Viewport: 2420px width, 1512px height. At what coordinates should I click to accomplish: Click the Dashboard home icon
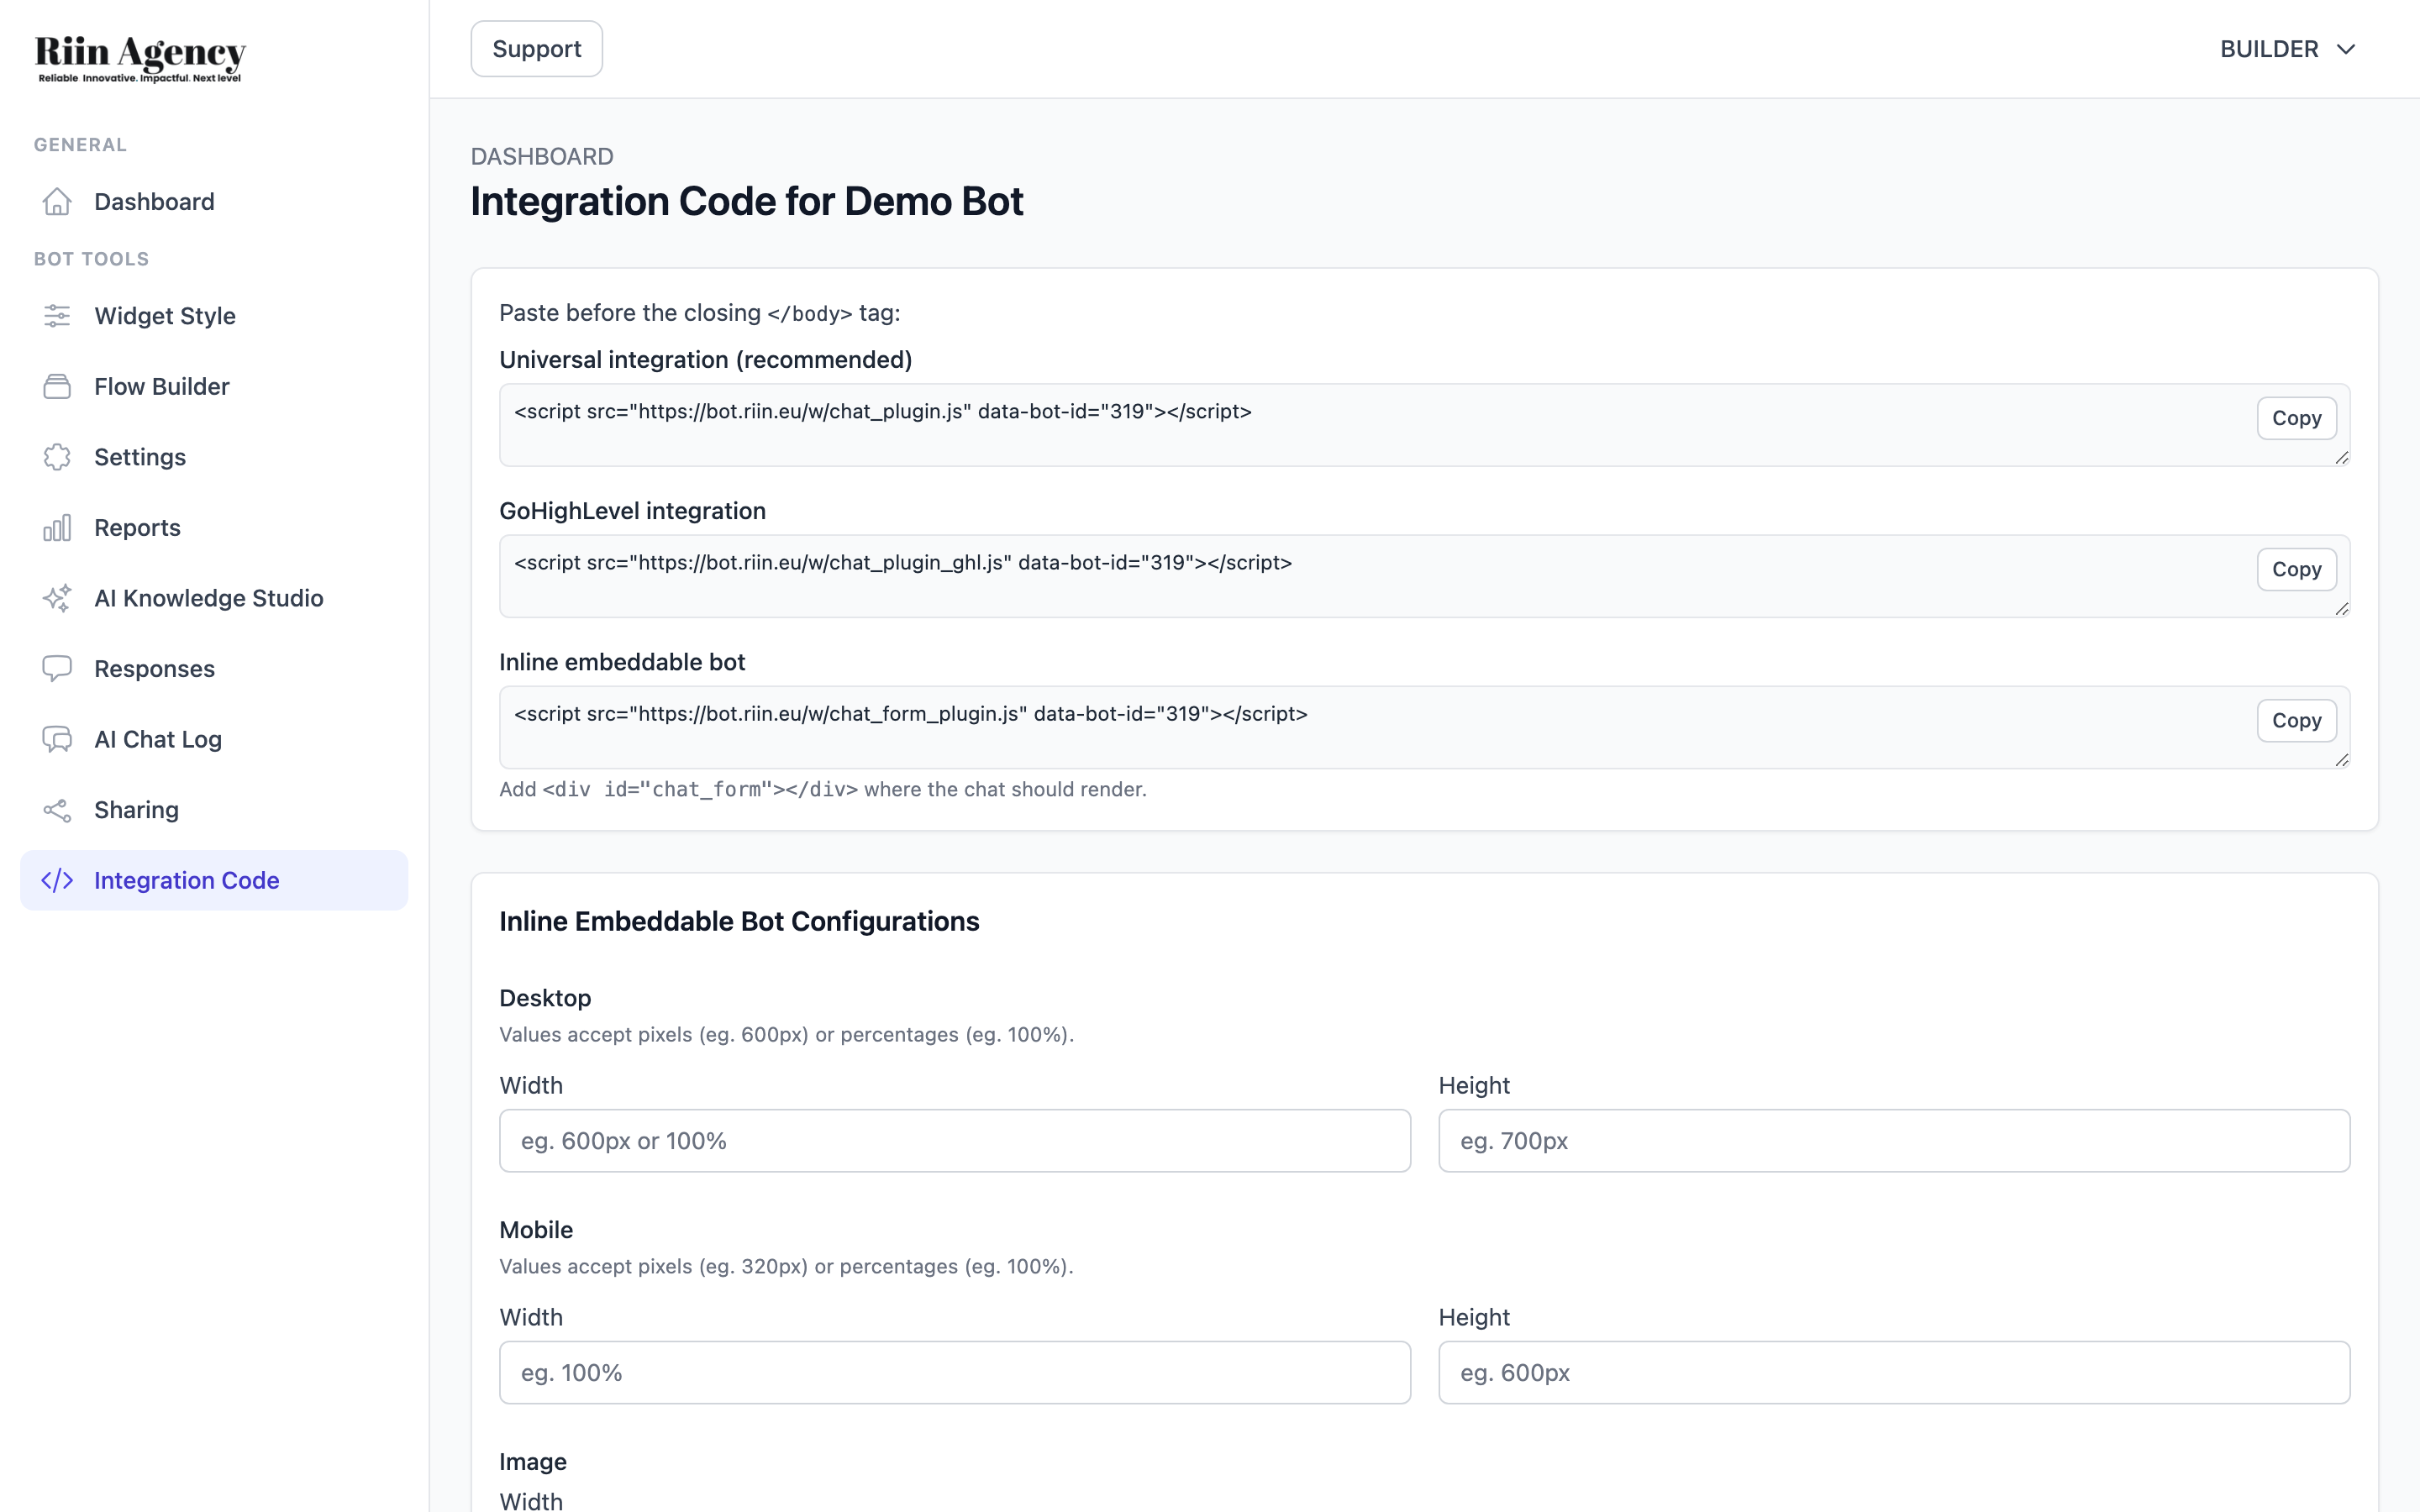click(x=57, y=202)
